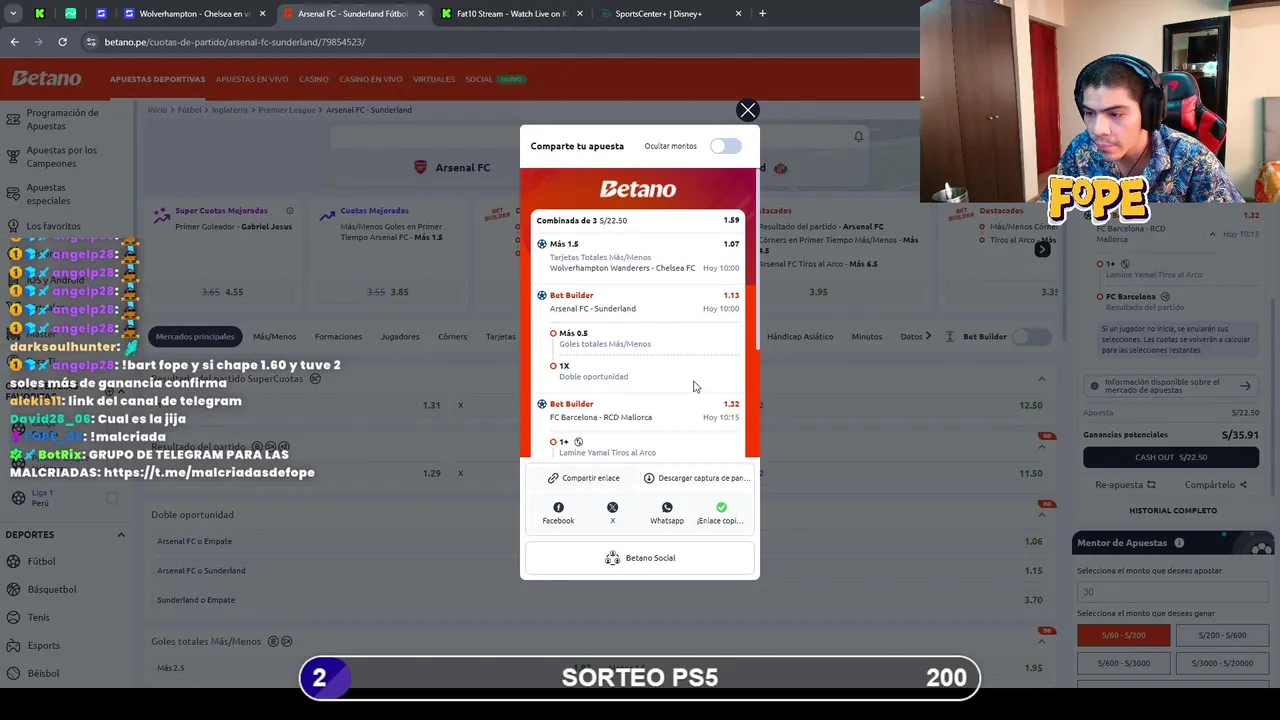Screen dimensions: 1280x720
Task: Open the browser tab search dropdown
Action: [13, 14]
